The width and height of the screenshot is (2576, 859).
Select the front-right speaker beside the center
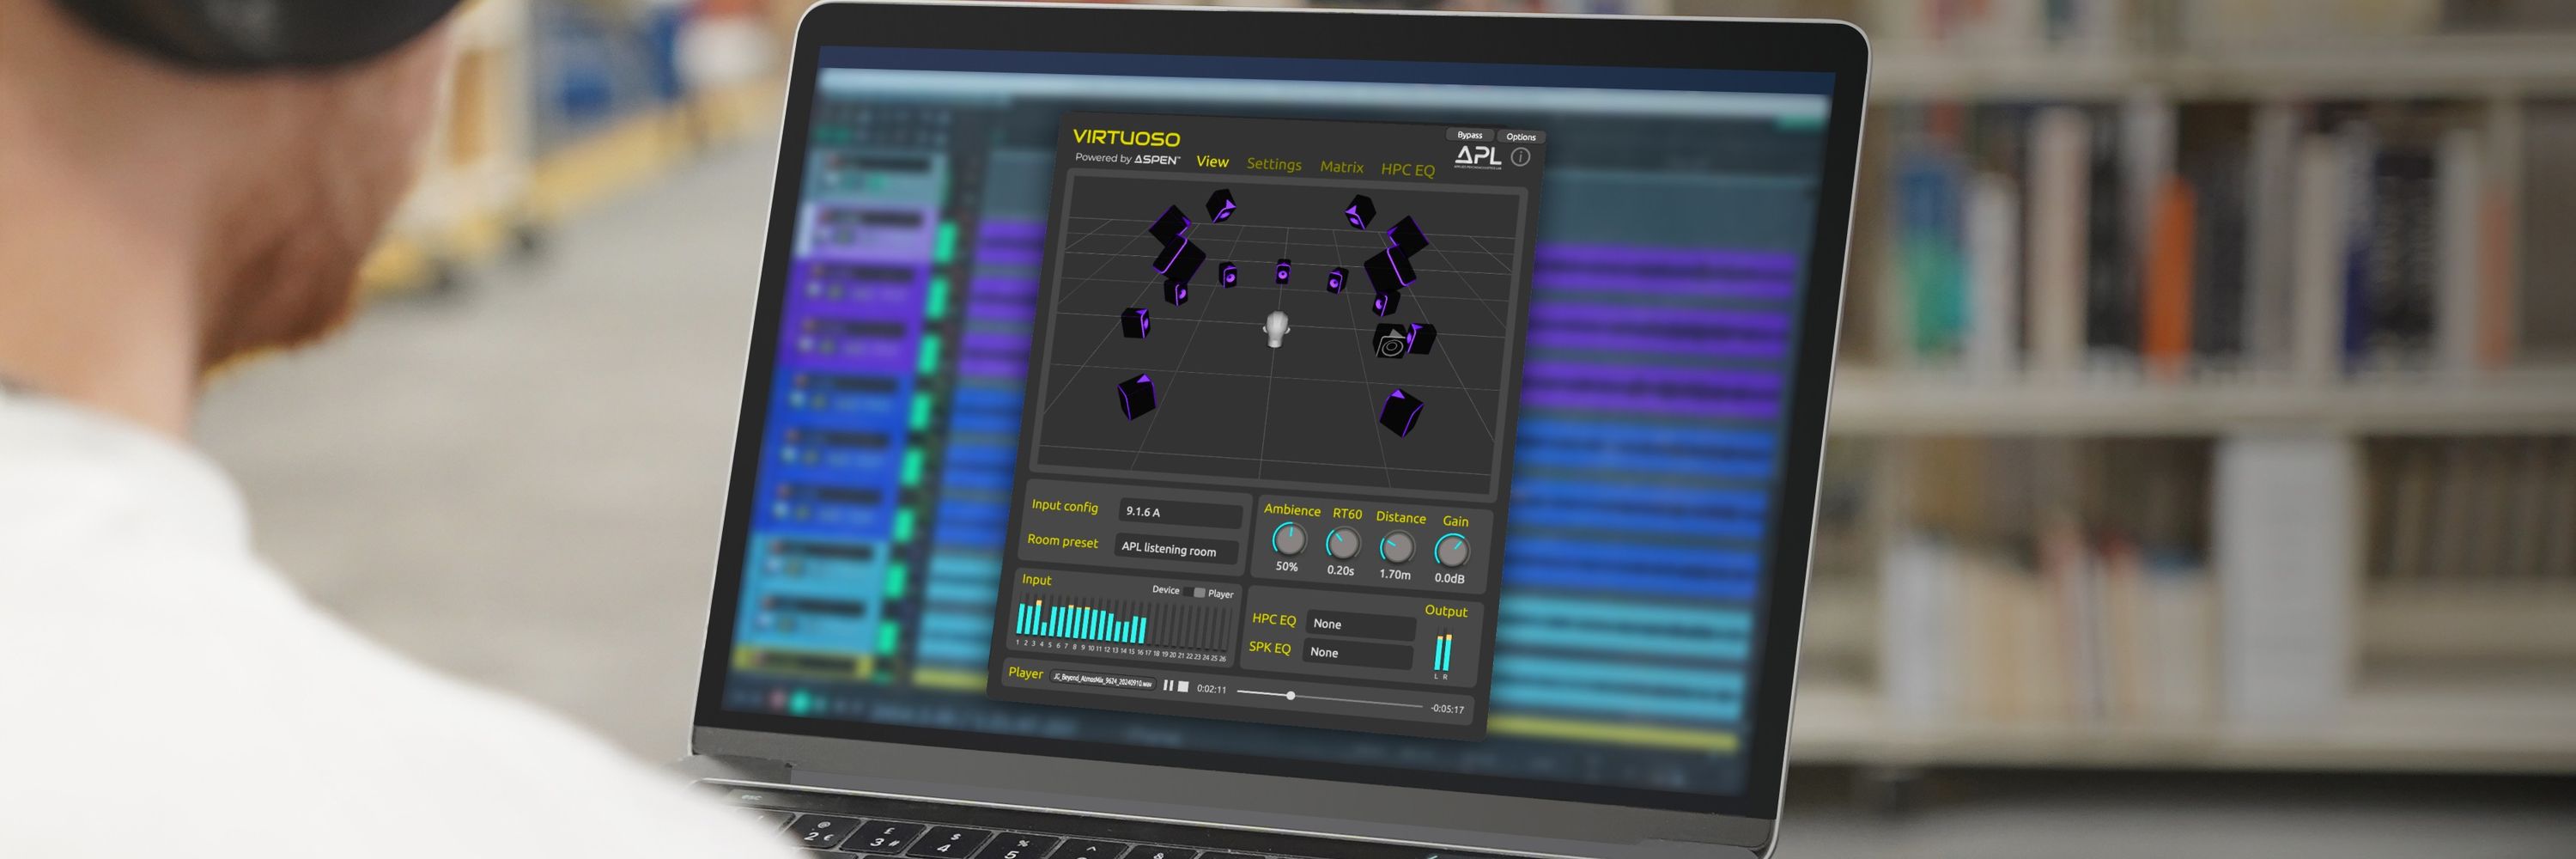pos(1336,280)
